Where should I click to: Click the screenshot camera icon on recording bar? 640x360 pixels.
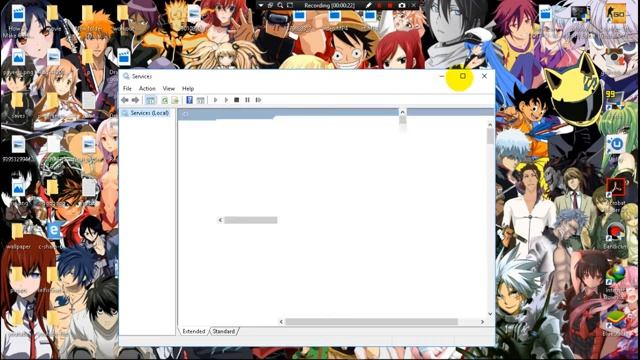point(402,5)
